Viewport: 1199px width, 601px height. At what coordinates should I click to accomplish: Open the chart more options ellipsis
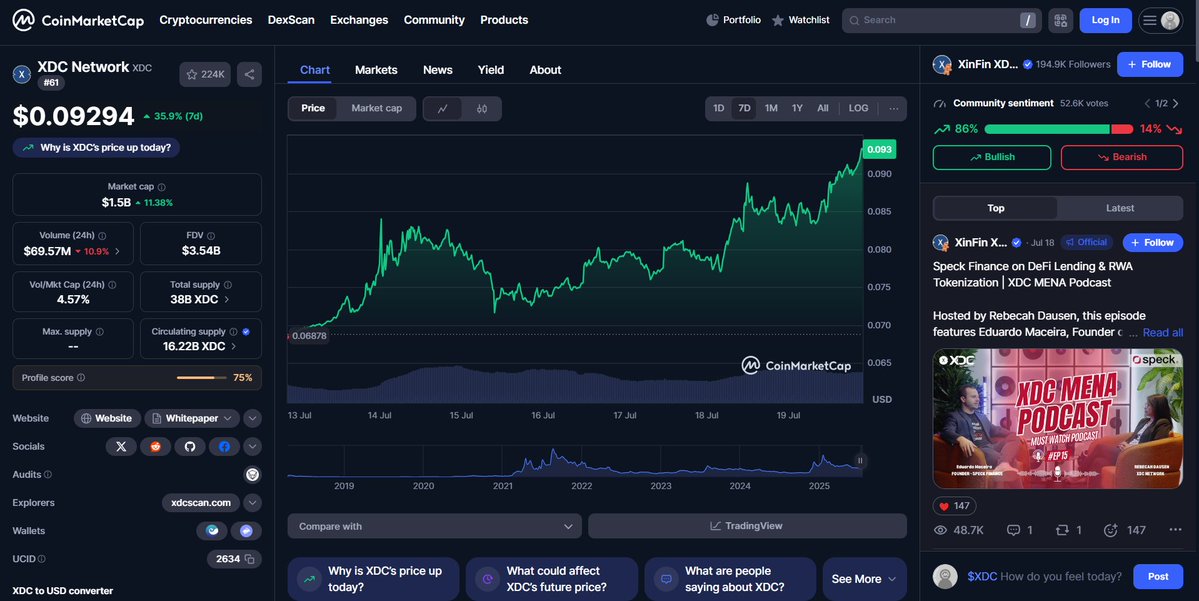[893, 109]
